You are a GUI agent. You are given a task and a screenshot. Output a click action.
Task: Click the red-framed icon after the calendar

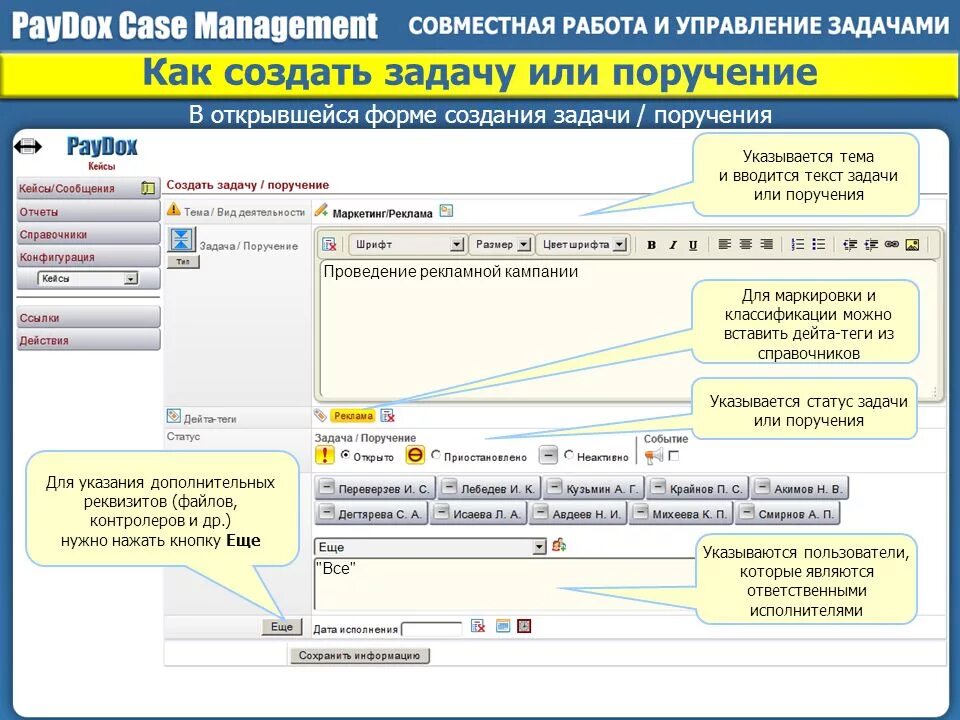(524, 626)
